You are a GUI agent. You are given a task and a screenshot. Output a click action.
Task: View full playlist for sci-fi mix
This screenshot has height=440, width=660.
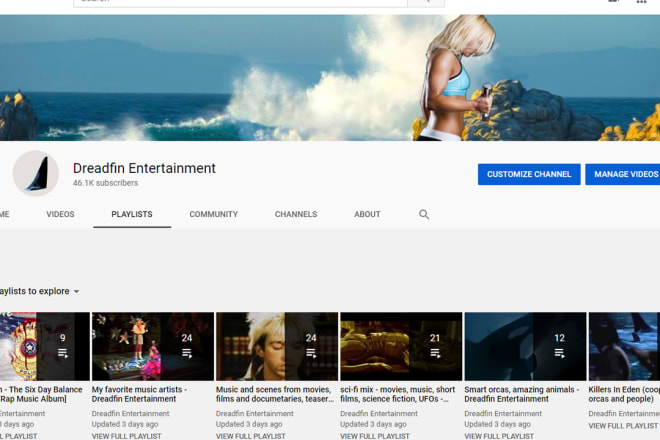tap(375, 436)
